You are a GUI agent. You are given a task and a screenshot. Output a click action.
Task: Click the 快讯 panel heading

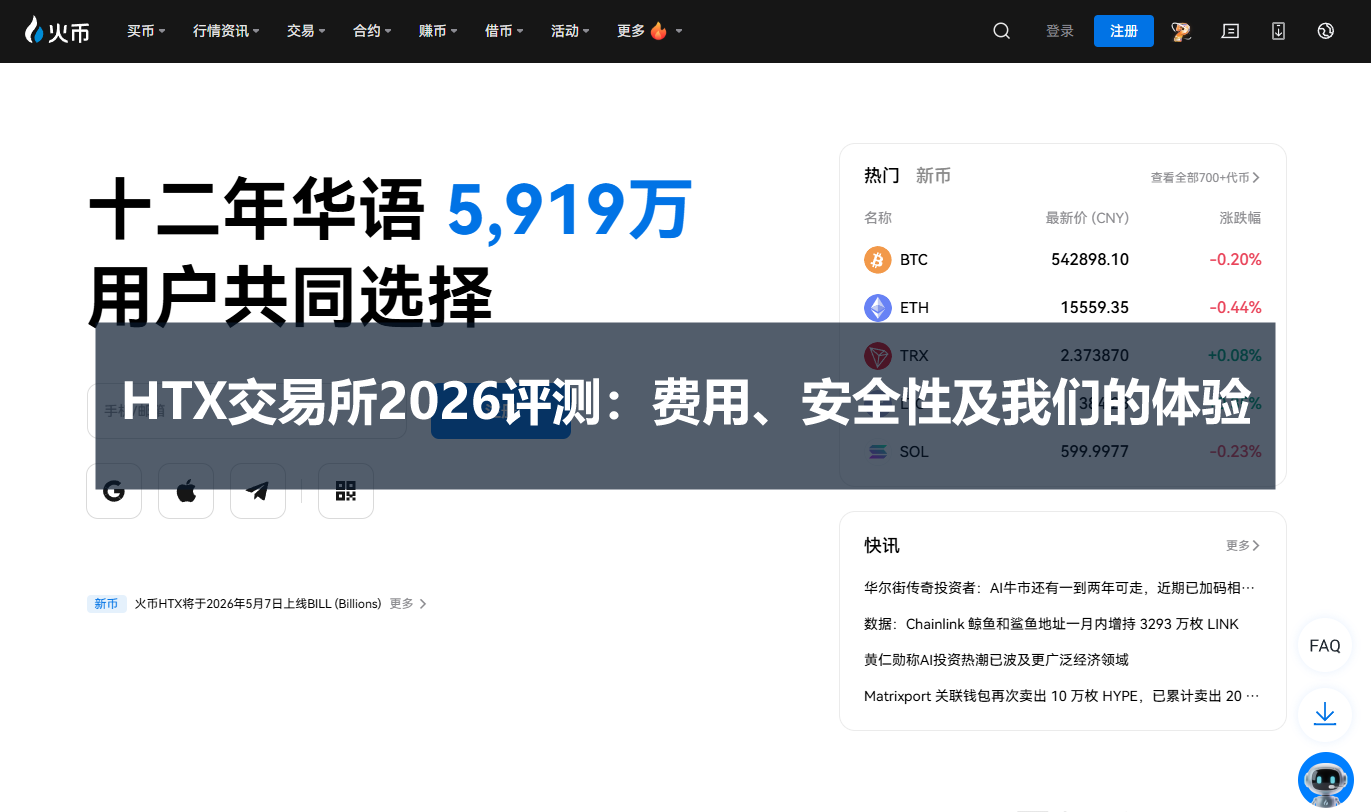click(882, 546)
